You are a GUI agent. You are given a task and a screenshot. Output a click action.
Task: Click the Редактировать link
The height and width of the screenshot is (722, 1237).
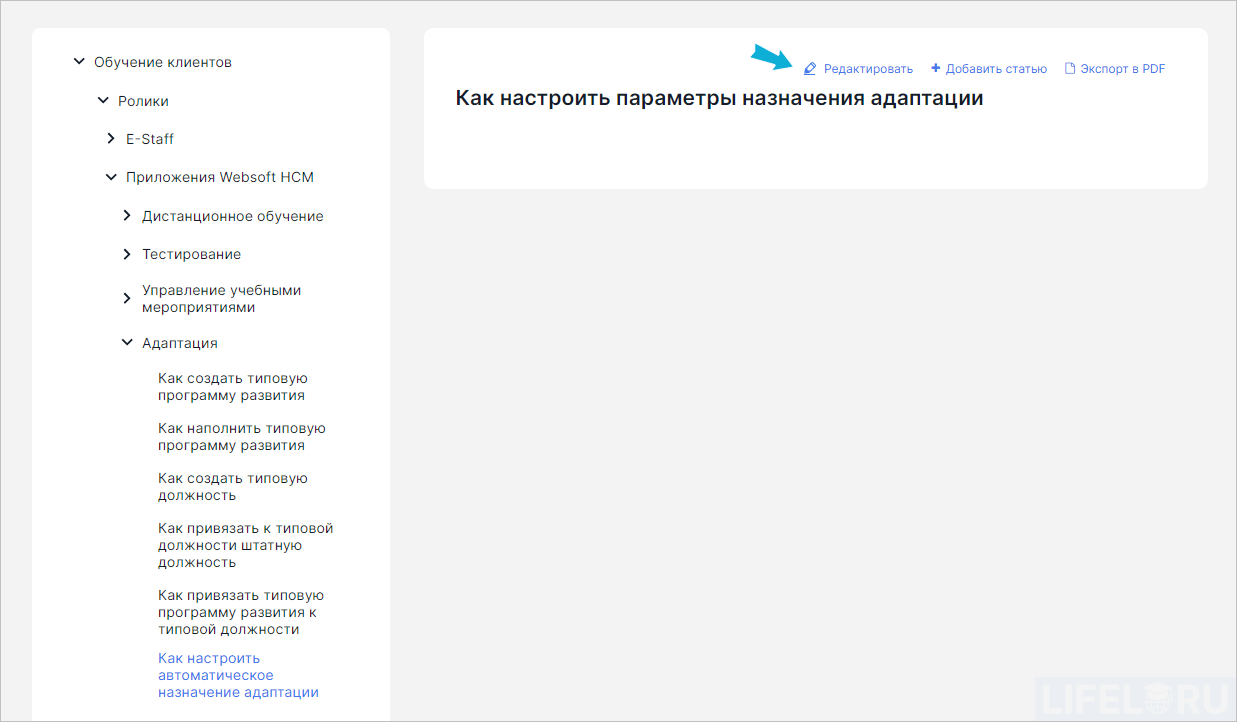coord(867,68)
